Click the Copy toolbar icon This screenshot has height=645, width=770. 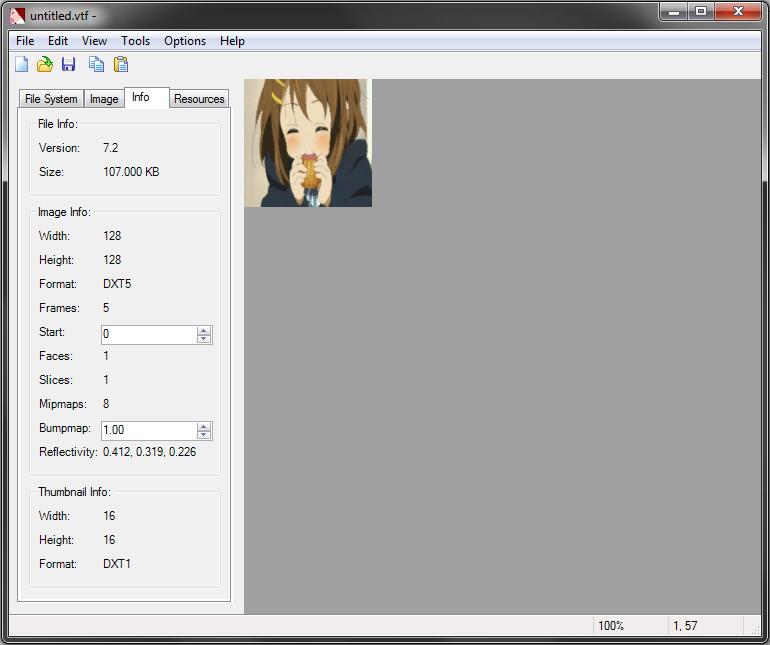tap(96, 64)
